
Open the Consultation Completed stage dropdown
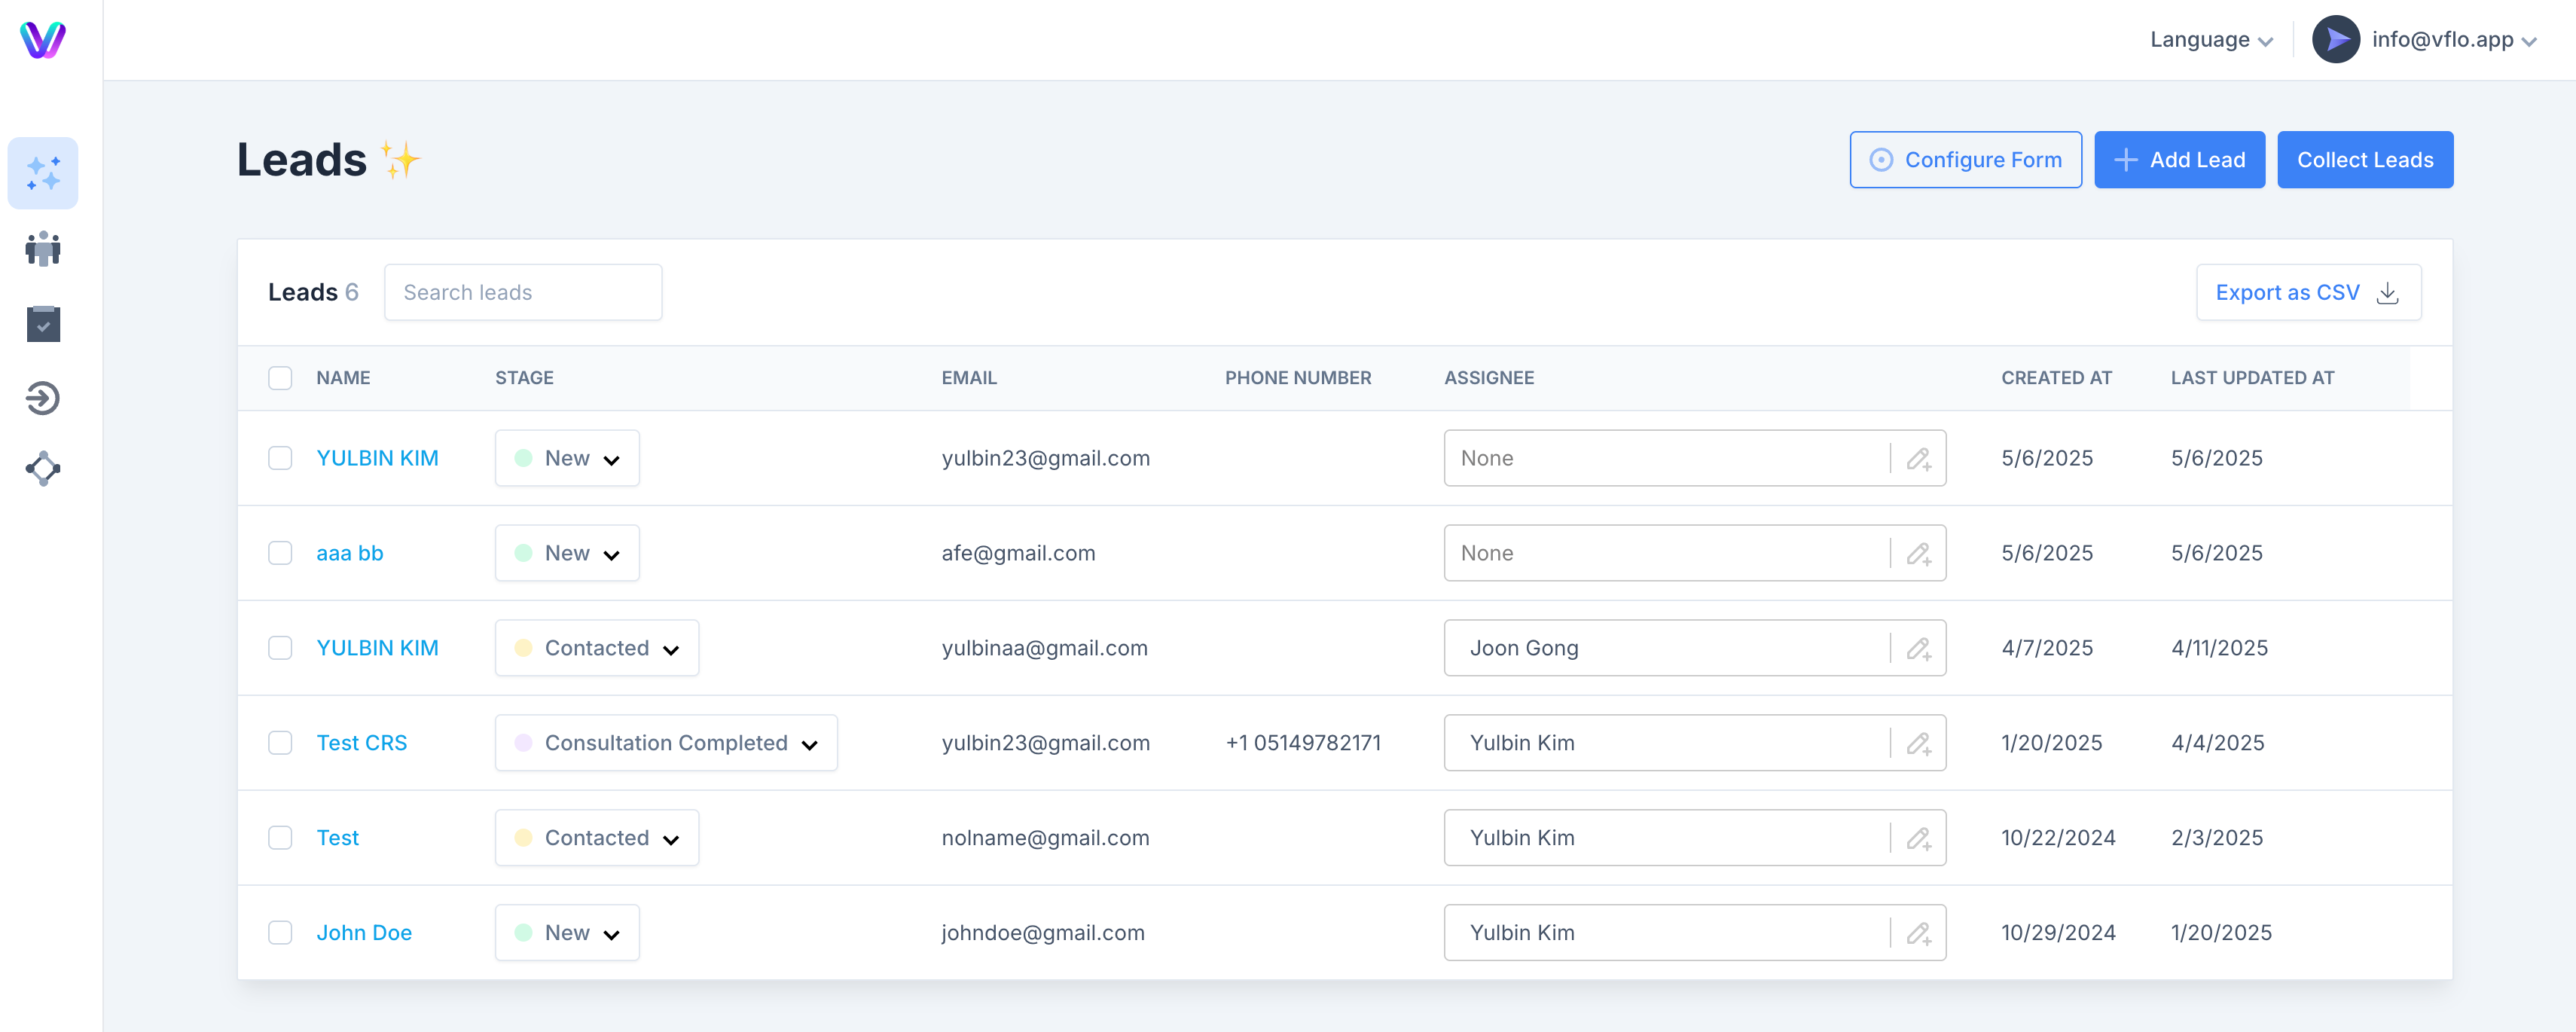point(666,743)
